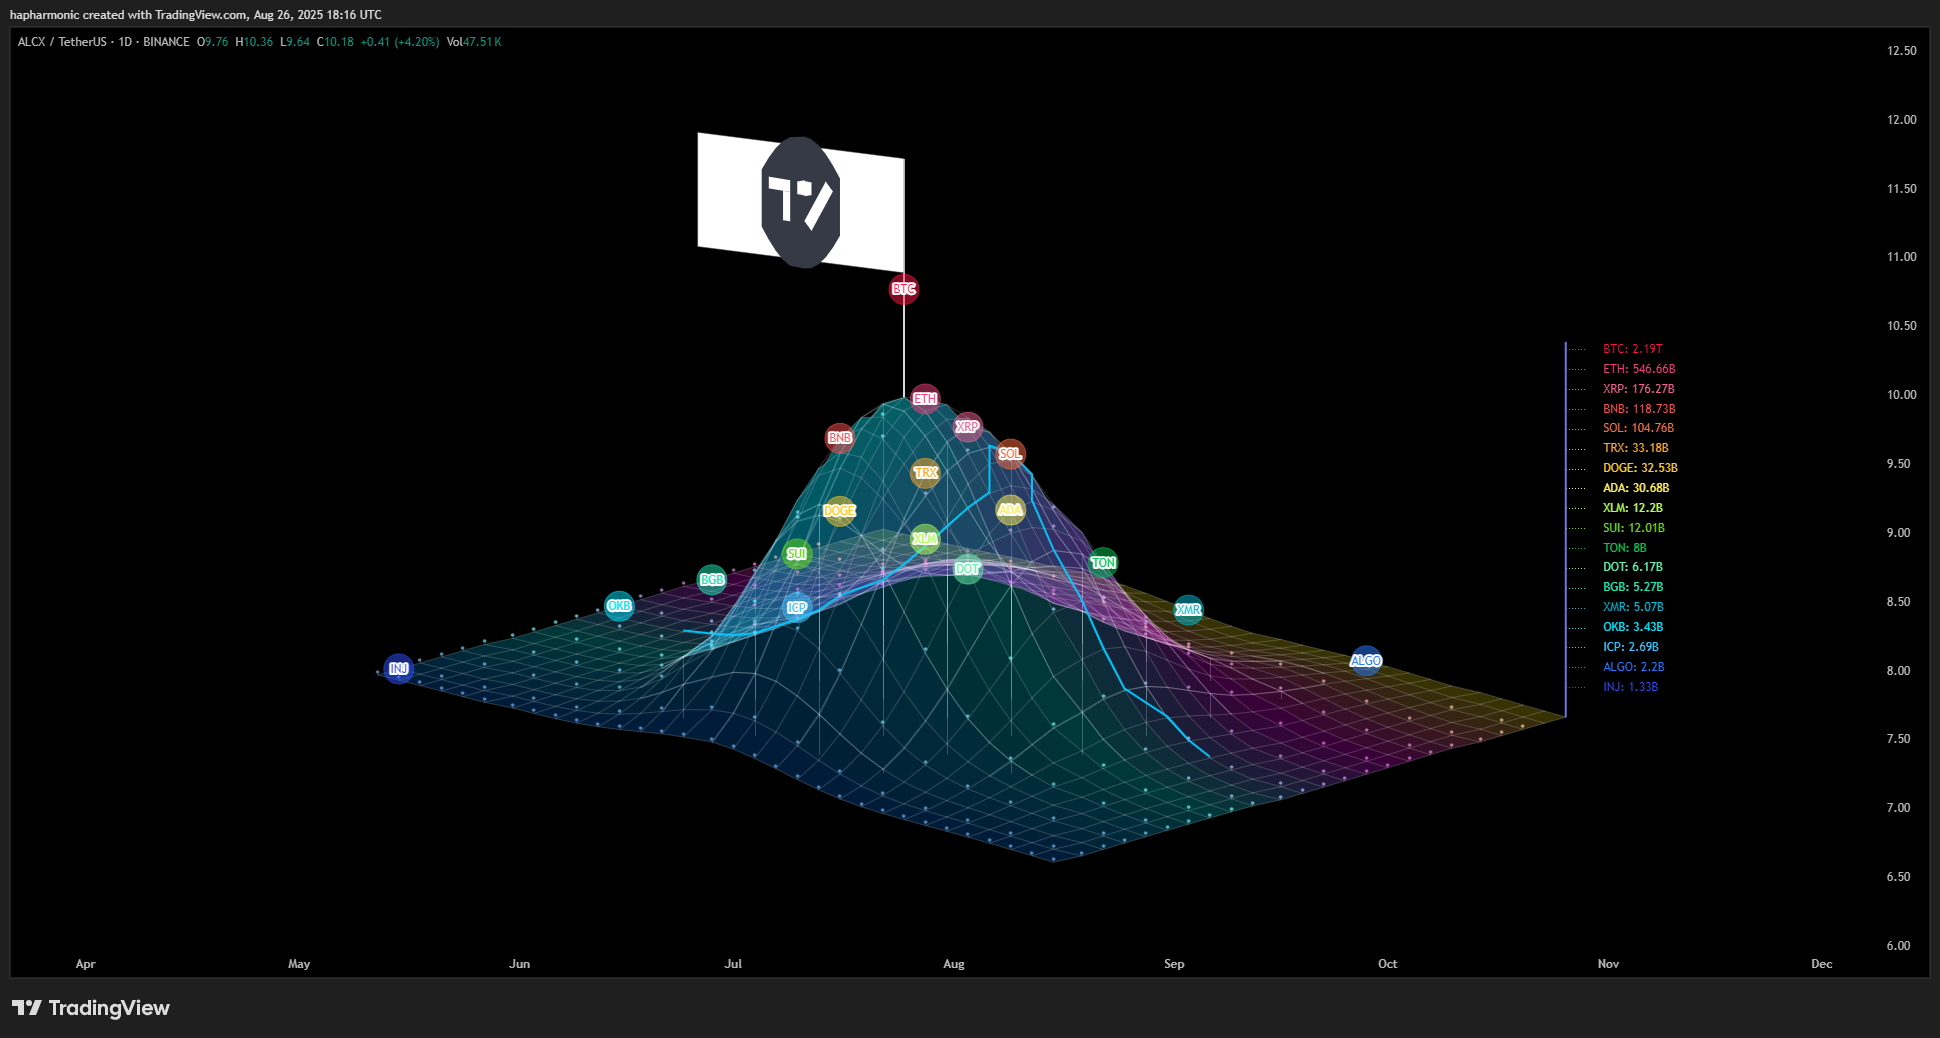Click the XMR coin marker

(1188, 610)
